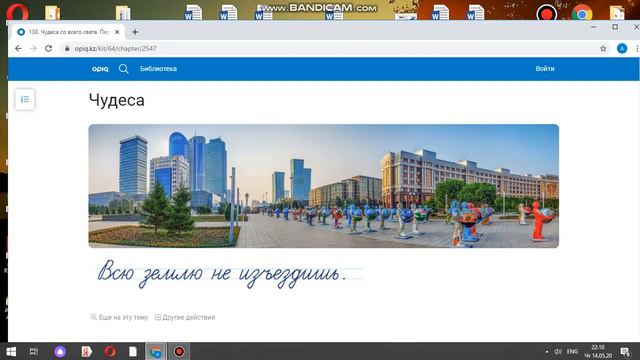The image size is (640, 360).
Task: Reload the opiq.kz page
Action: click(48, 49)
